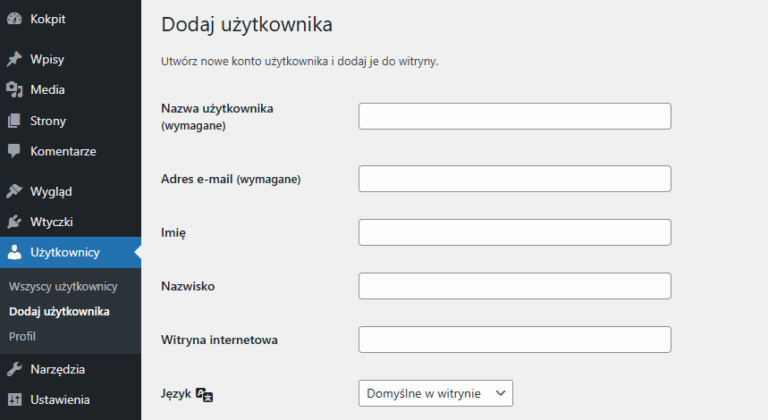Click the Strony pages icon

(x=14, y=121)
